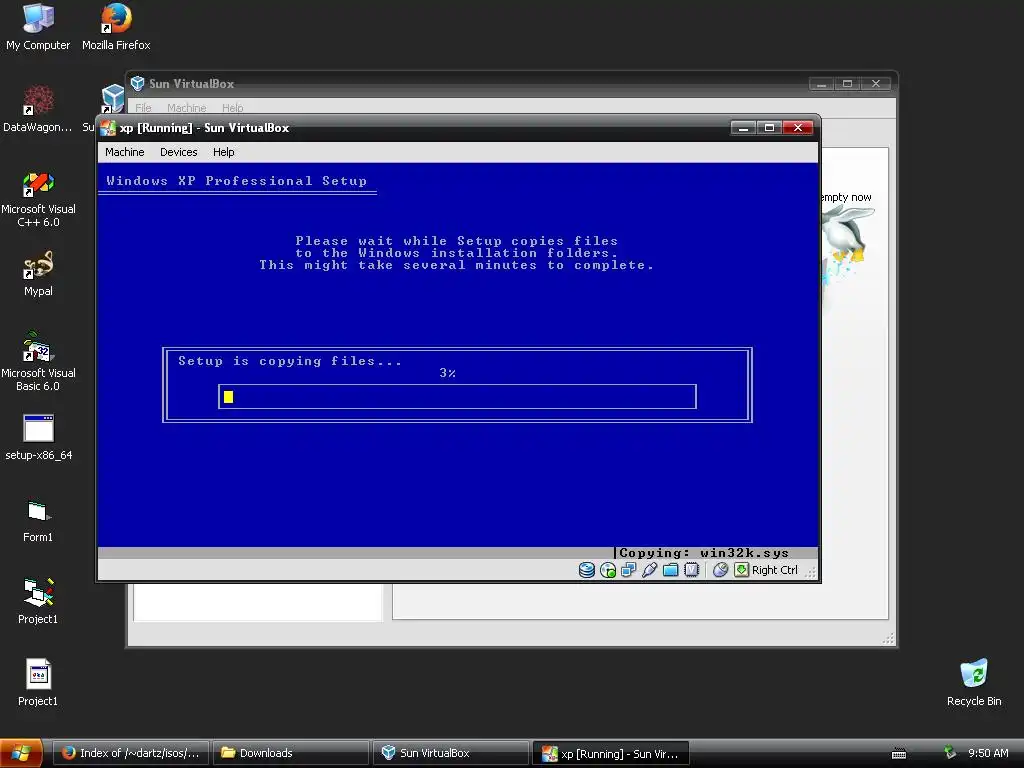Click the Sun VirtualBox manager title icon
This screenshot has width=1024, height=768.
point(137,84)
